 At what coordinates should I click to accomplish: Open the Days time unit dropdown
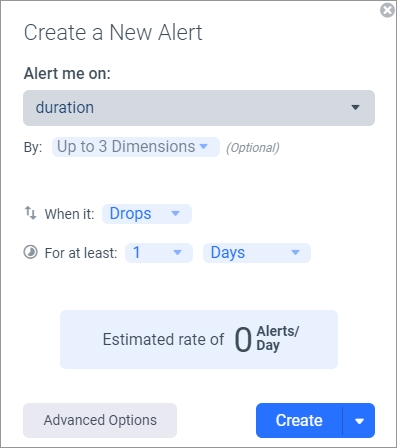[x=257, y=253]
